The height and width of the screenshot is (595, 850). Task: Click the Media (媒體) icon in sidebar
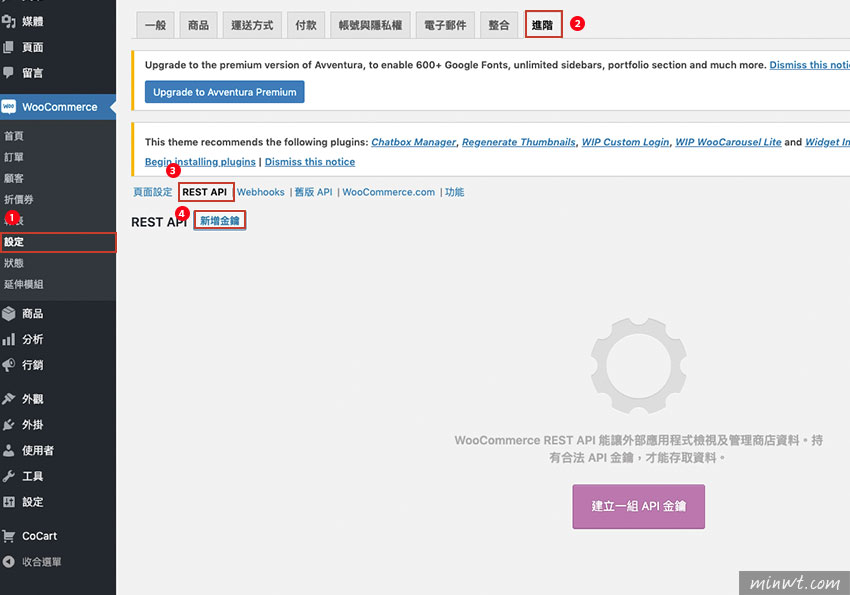(9, 21)
